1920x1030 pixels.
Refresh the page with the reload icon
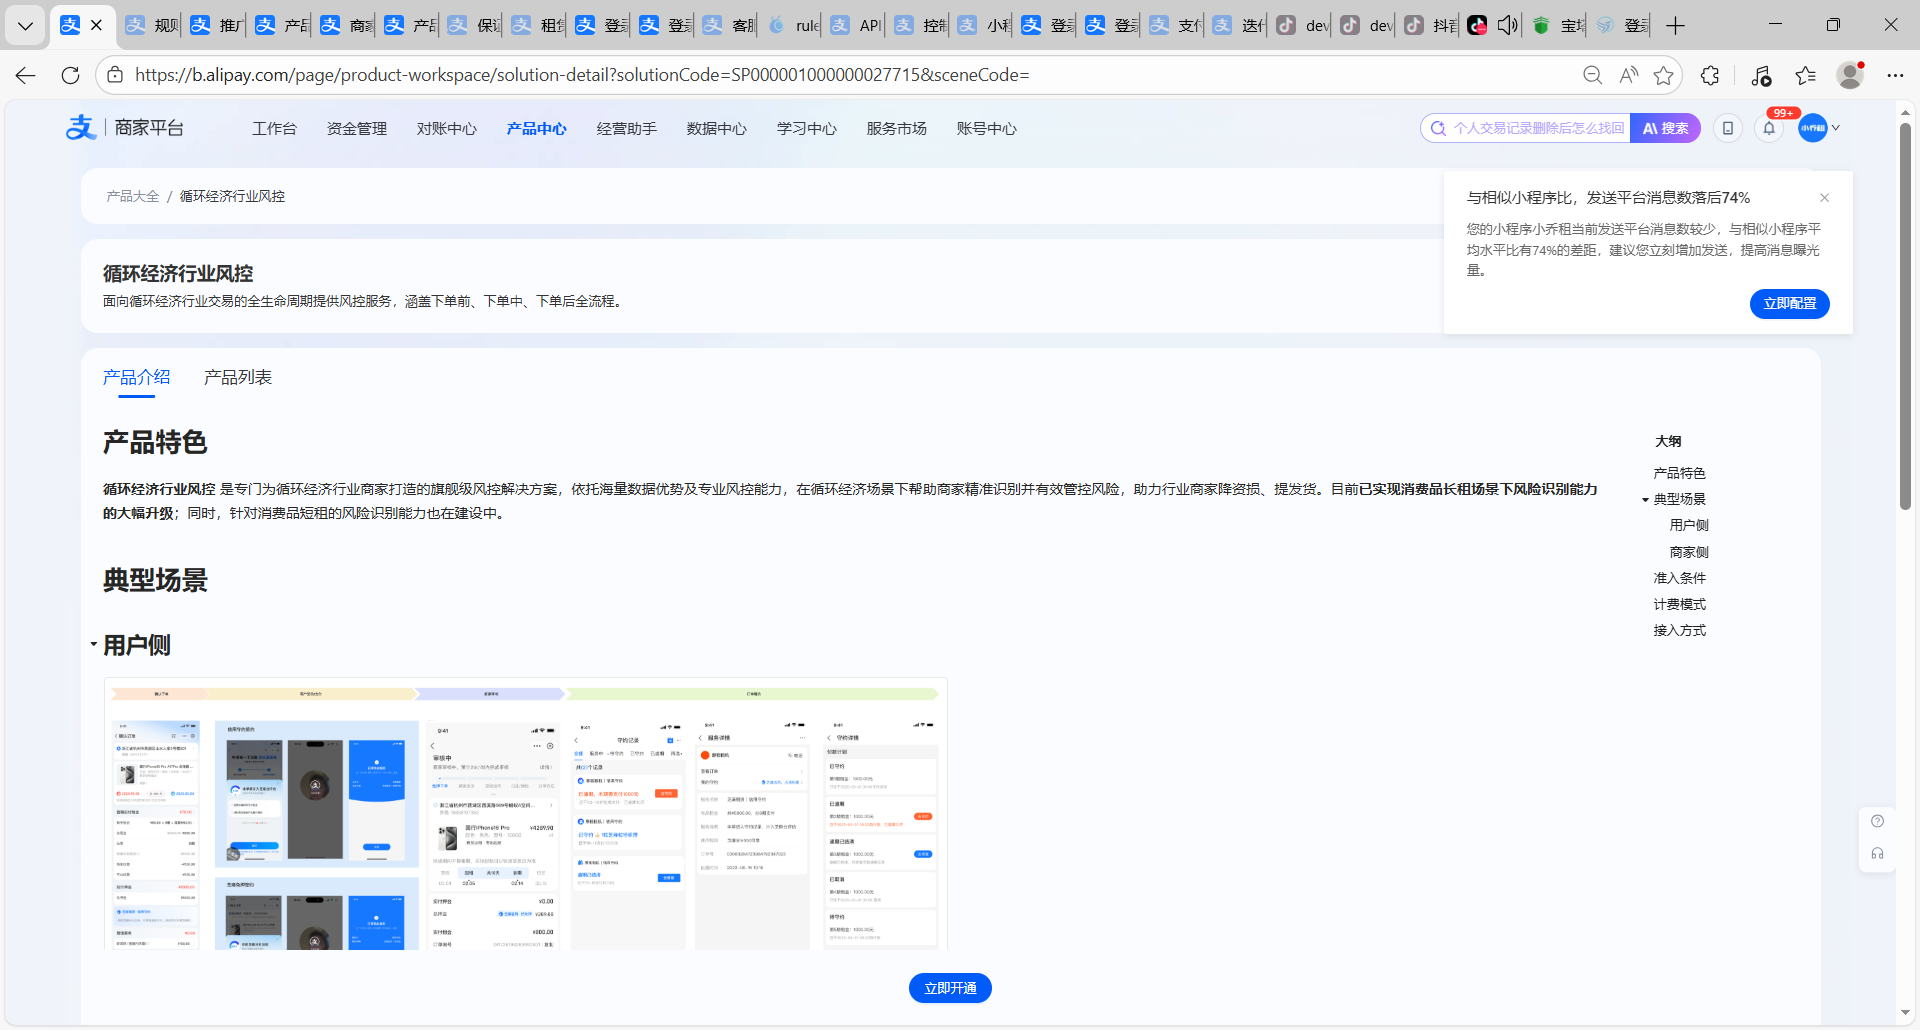(70, 75)
